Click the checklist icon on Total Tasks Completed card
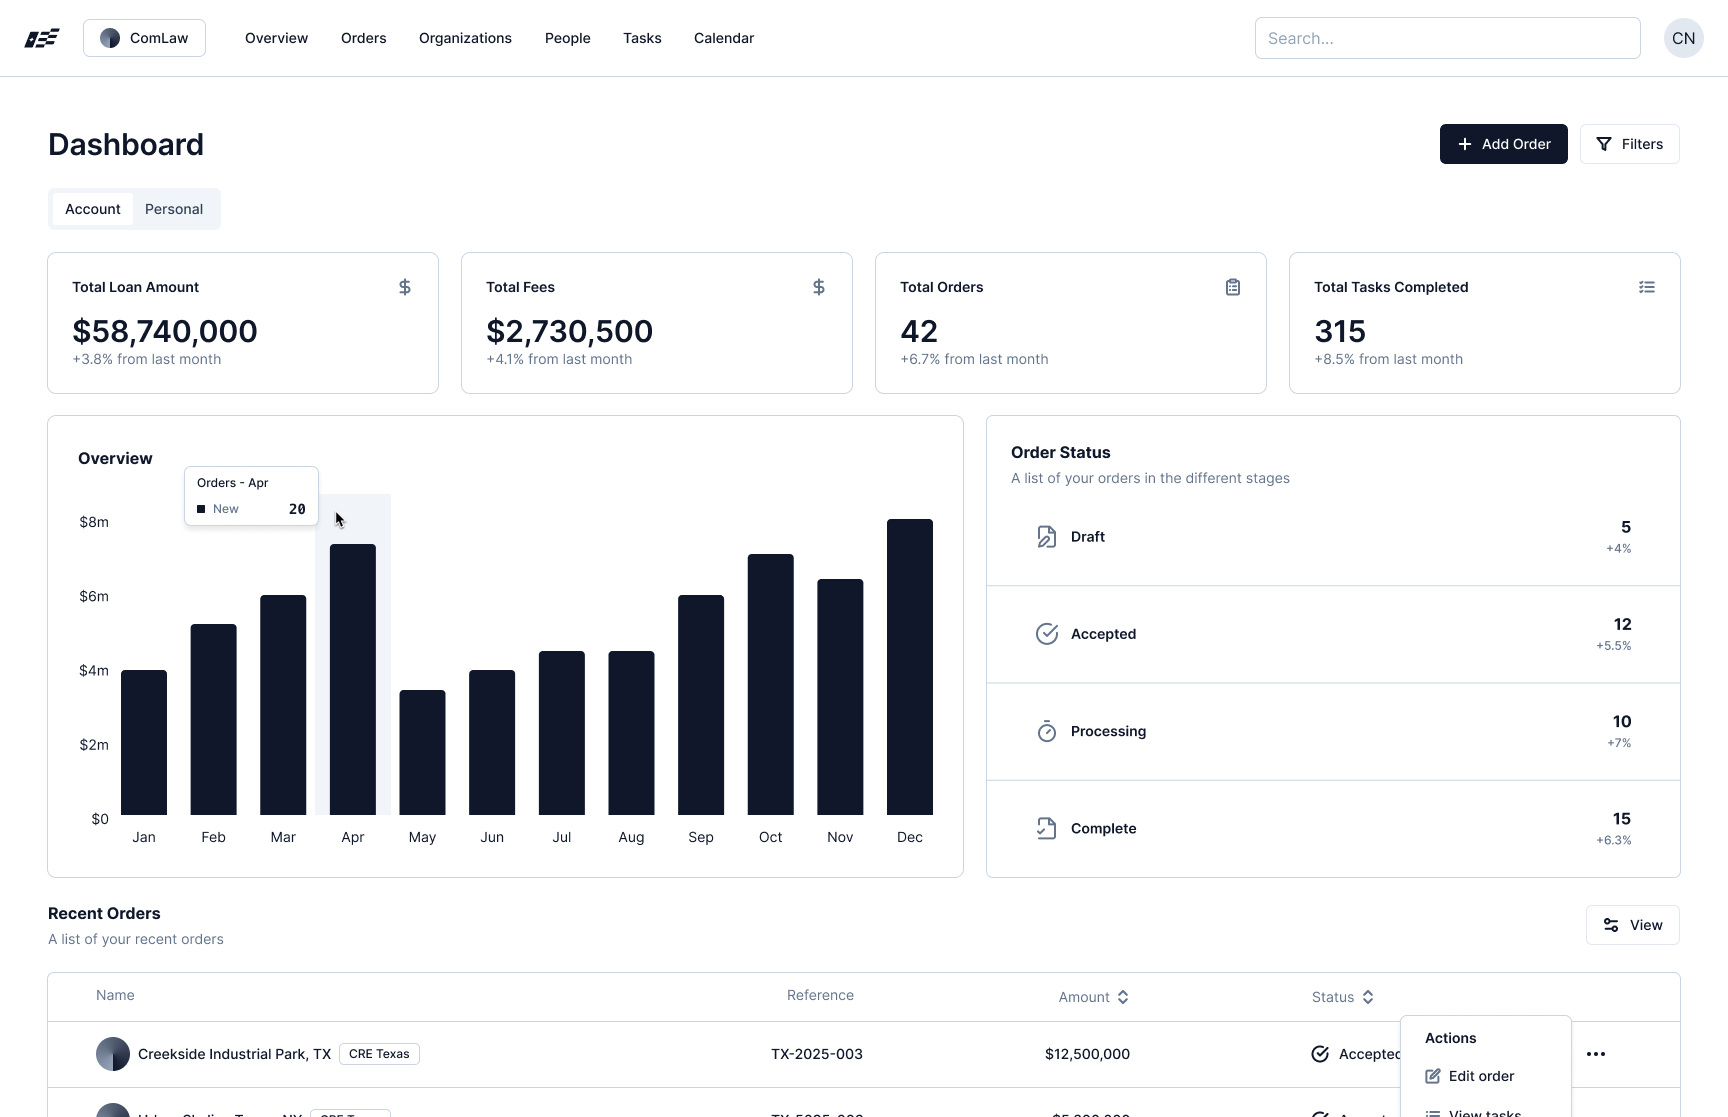This screenshot has width=1728, height=1117. coord(1646,287)
